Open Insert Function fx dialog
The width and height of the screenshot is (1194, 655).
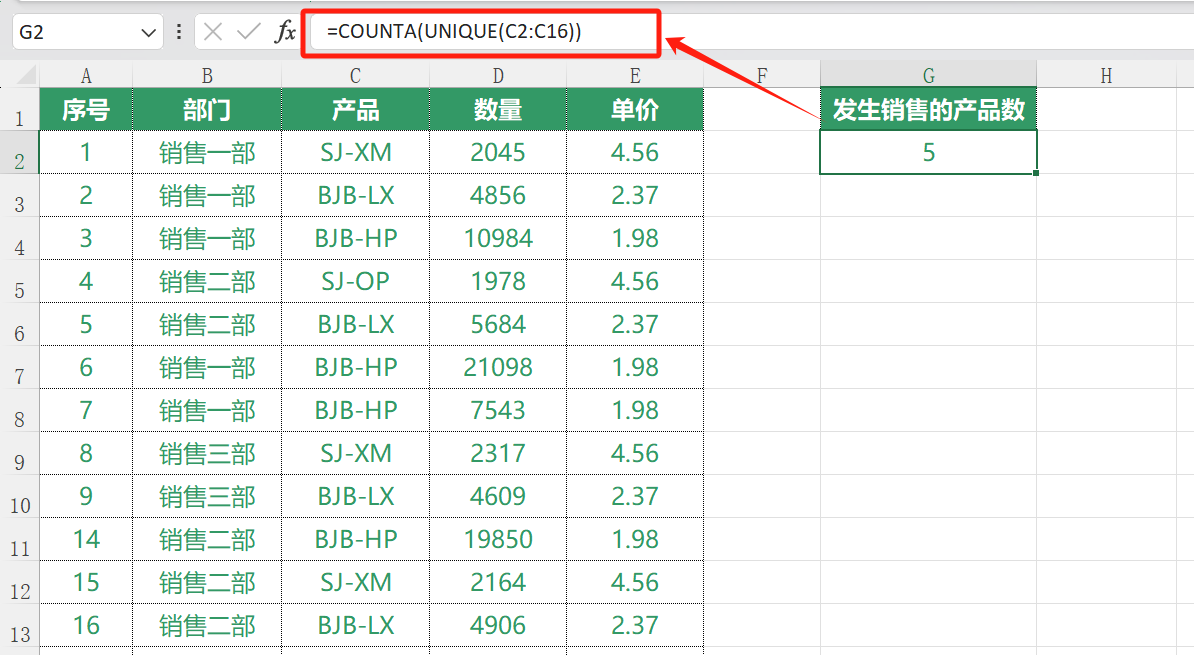coord(286,32)
